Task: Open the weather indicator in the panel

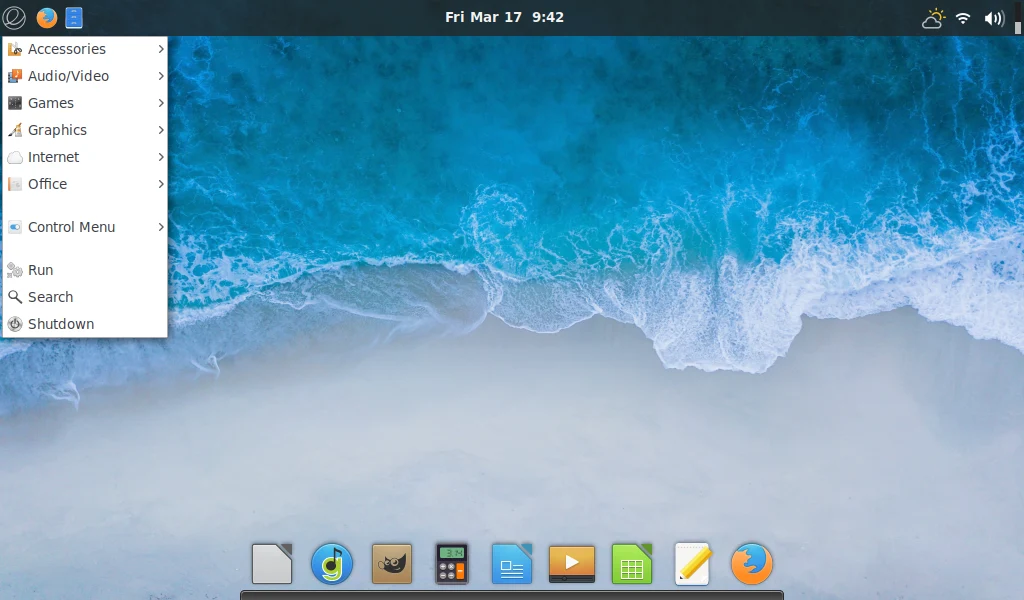Action: tap(932, 17)
